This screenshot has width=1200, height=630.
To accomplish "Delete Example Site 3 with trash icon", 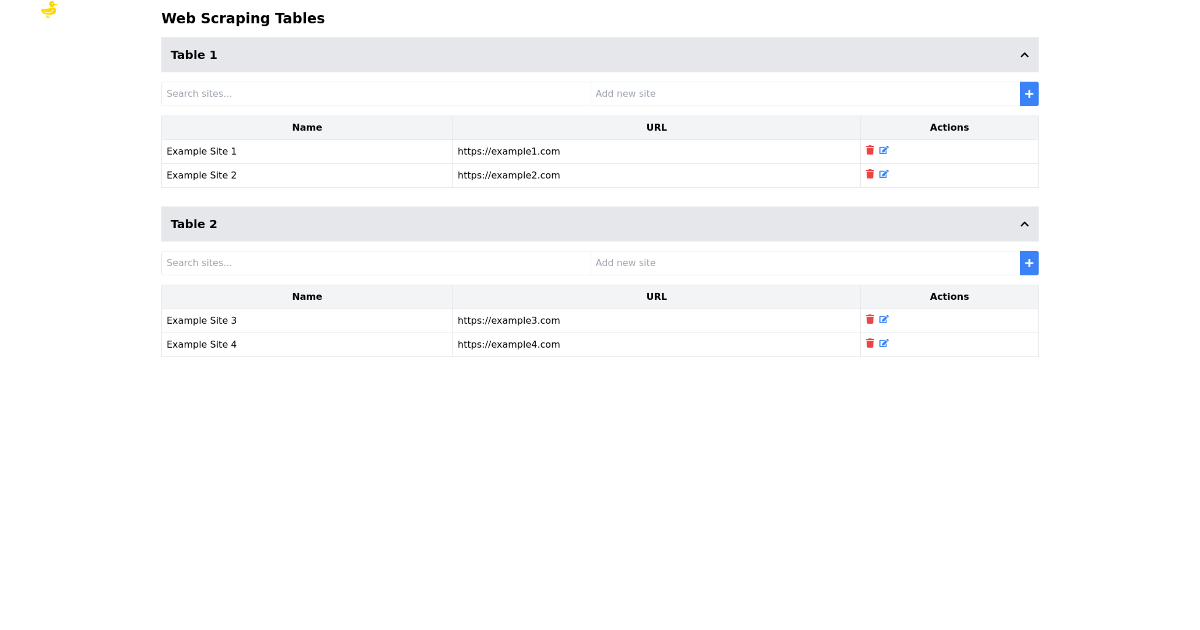I will pyautogui.click(x=870, y=319).
